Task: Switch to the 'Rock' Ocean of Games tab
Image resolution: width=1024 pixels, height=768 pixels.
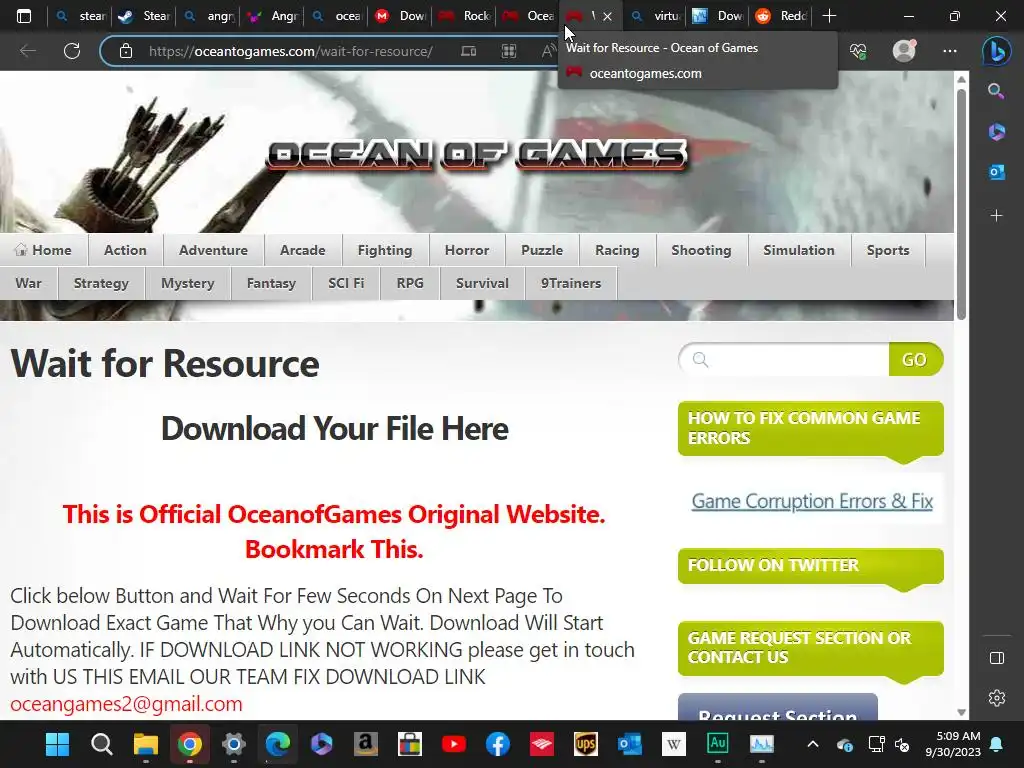Action: [464, 16]
